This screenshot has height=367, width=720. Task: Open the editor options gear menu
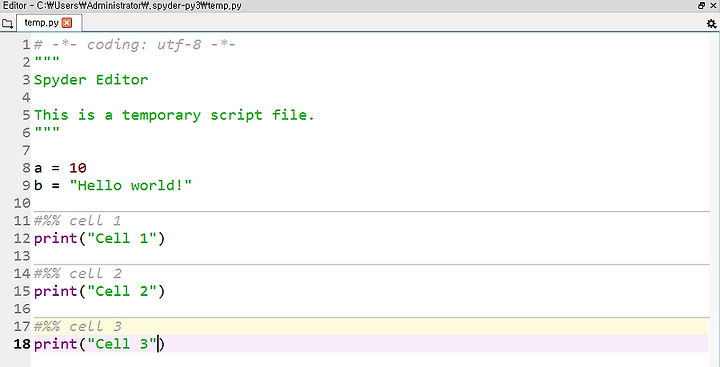[x=711, y=23]
